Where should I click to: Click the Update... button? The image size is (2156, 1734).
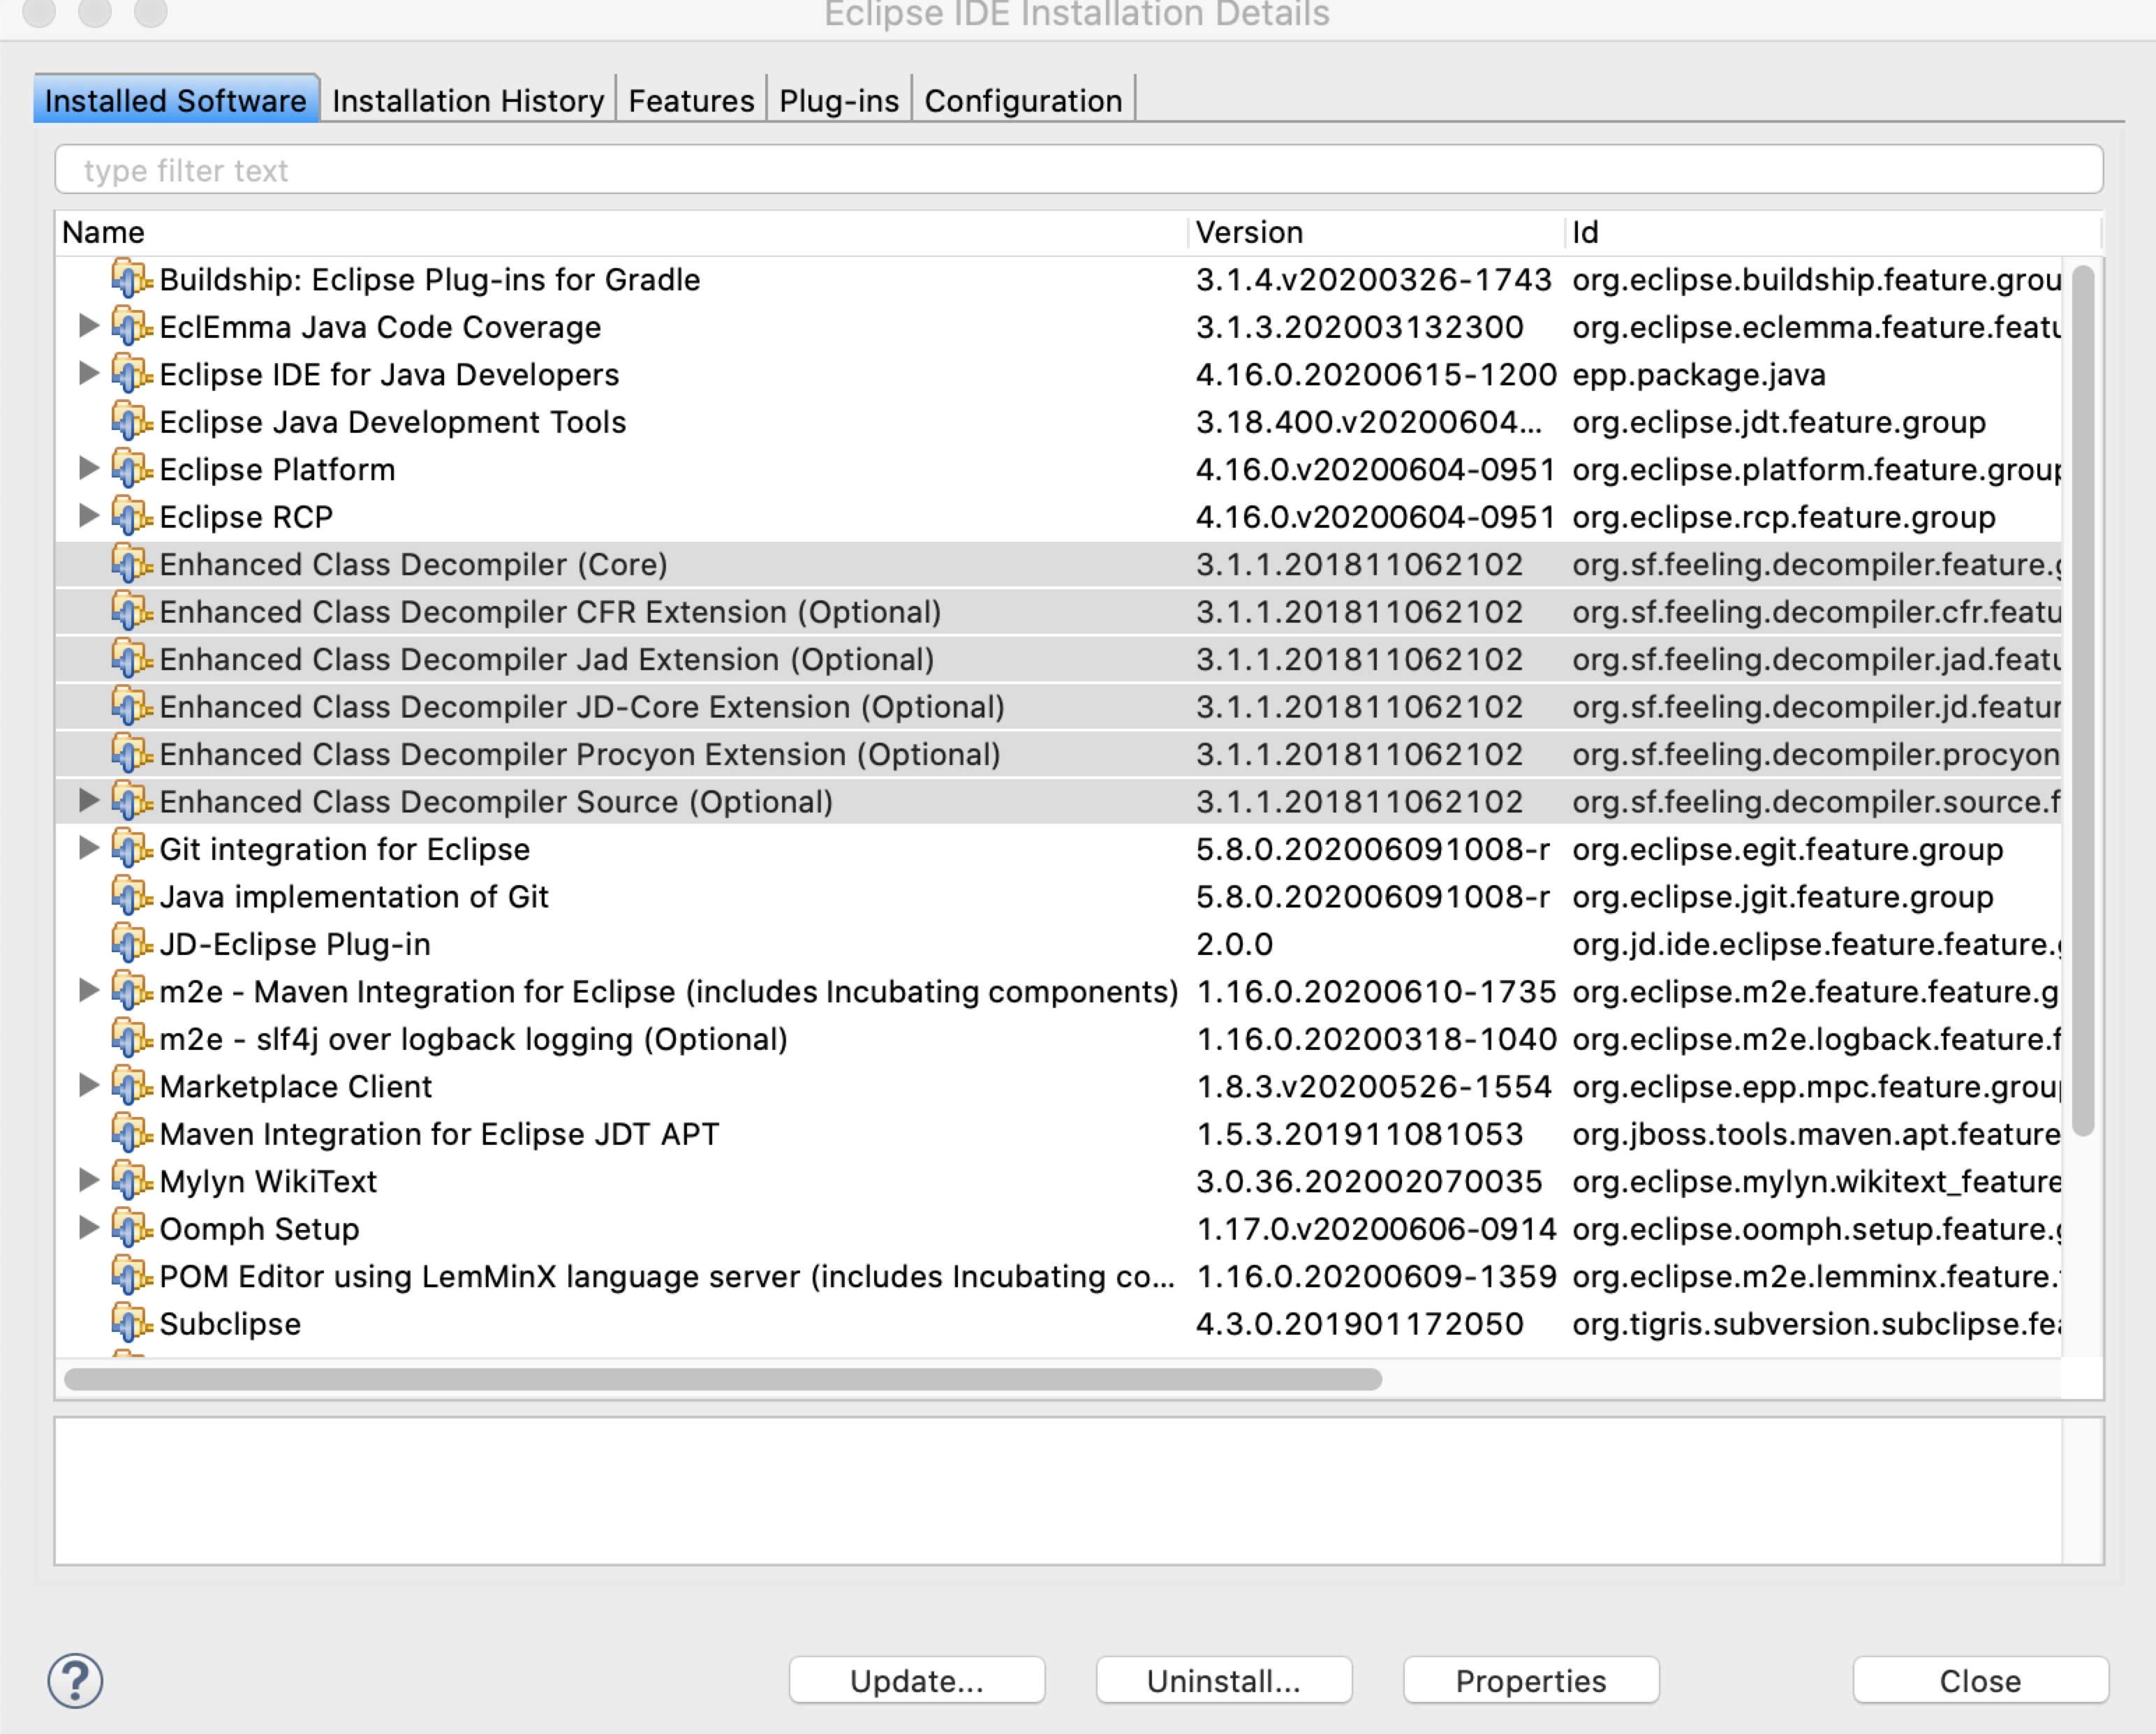point(917,1681)
